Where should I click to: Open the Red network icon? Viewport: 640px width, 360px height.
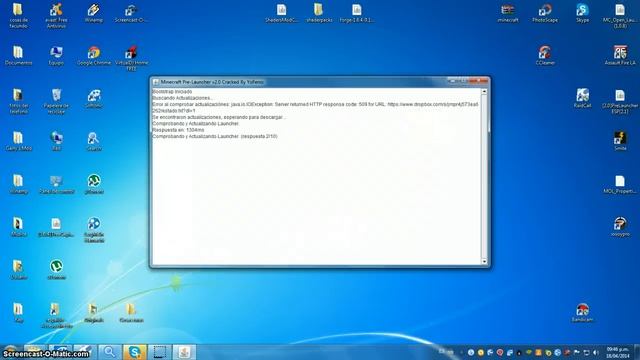click(56, 142)
